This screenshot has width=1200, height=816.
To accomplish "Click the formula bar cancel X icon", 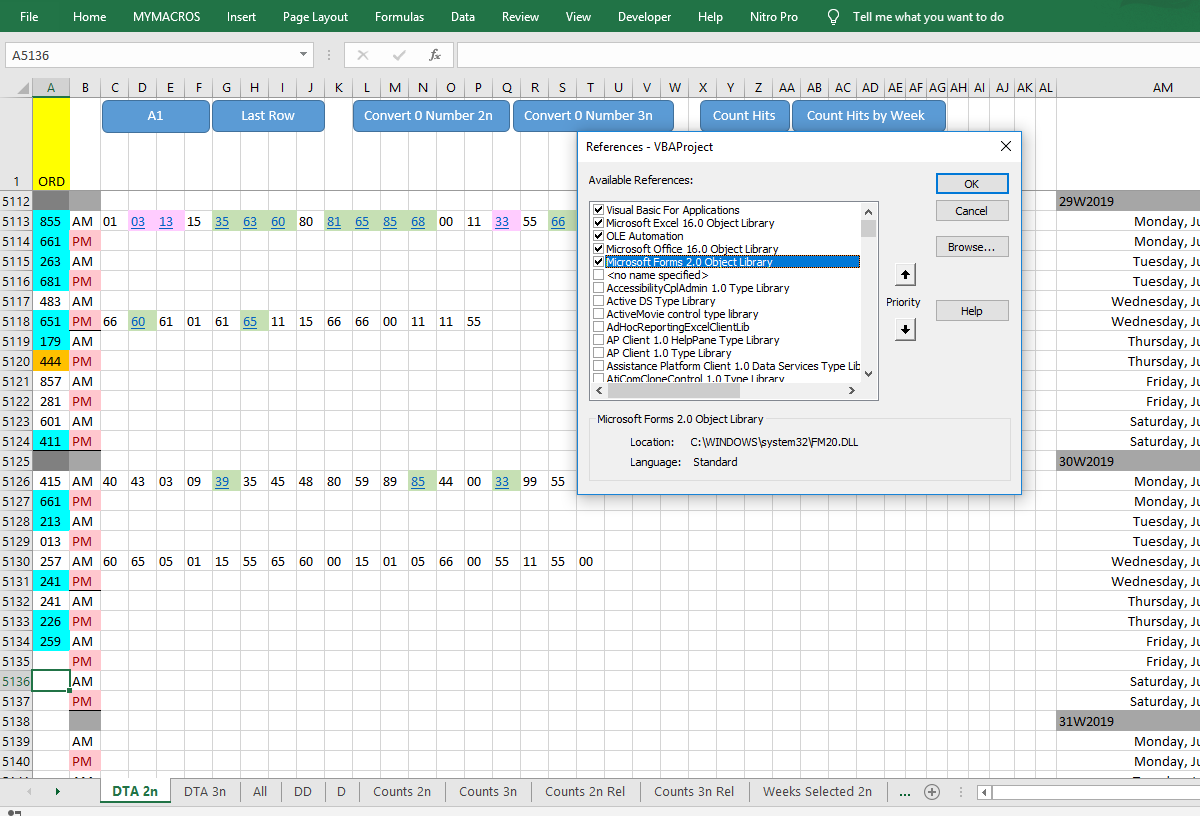I will 363,55.
